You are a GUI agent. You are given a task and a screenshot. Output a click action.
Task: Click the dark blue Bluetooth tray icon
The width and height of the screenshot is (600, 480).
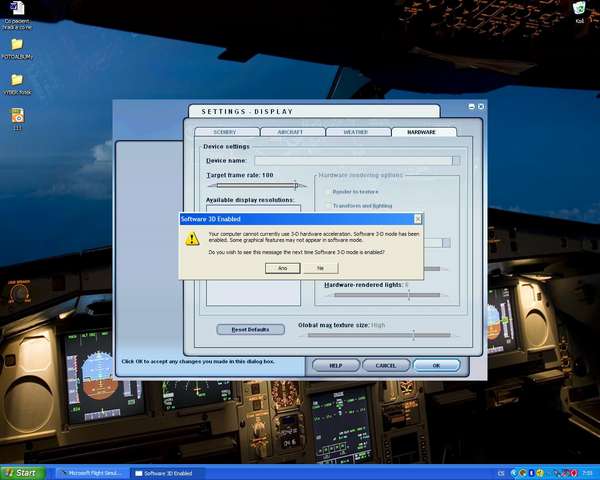click(x=532, y=473)
